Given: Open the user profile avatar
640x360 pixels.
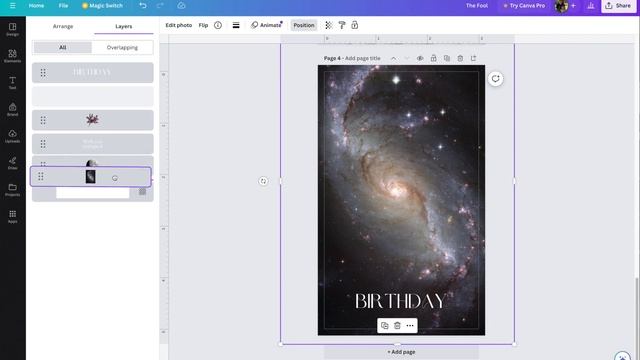Looking at the screenshot, I should pos(561,6).
